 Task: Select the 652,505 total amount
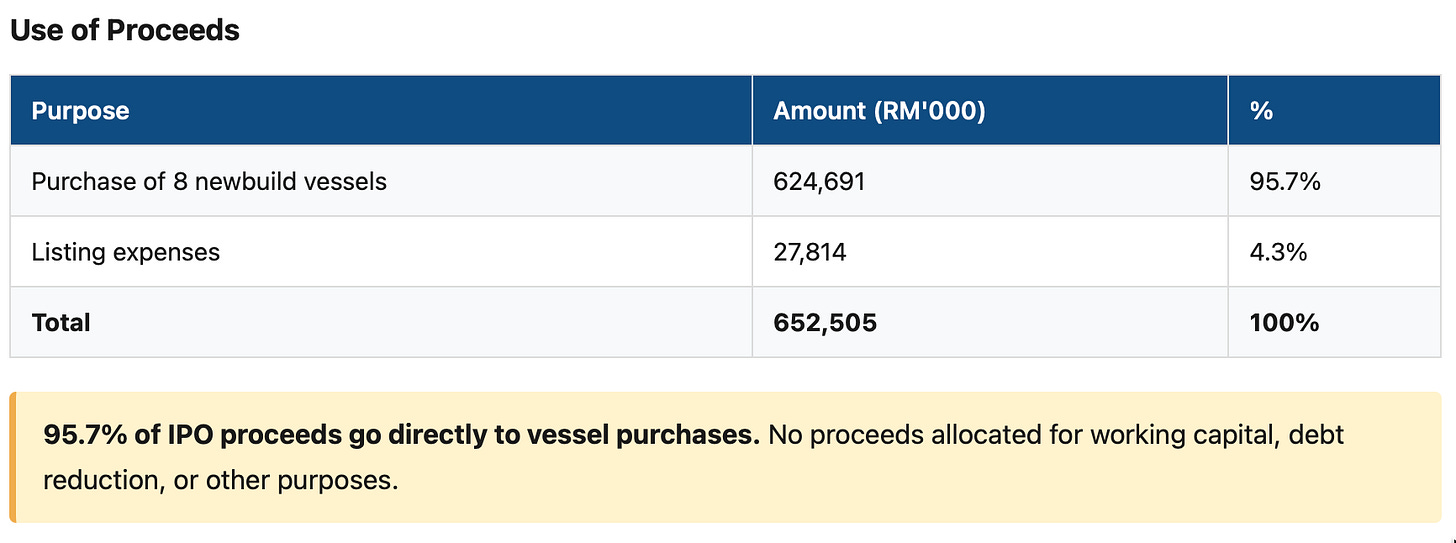(825, 322)
